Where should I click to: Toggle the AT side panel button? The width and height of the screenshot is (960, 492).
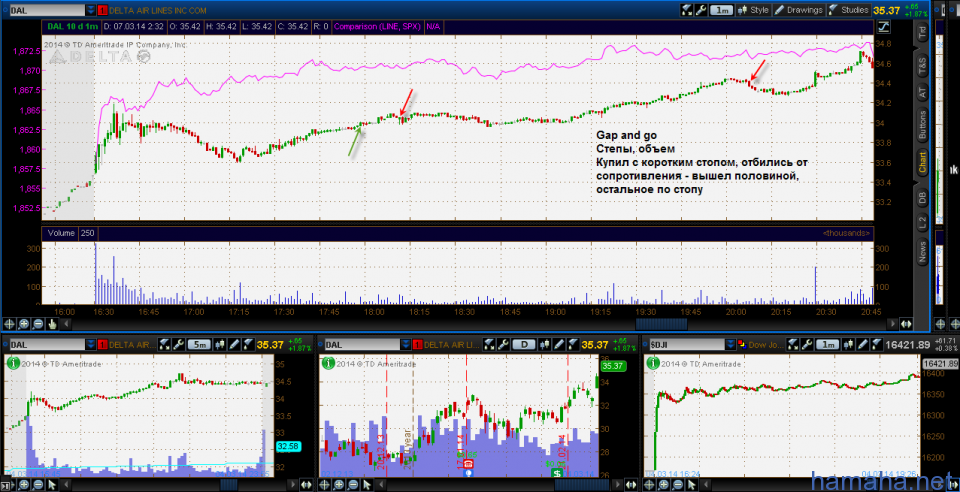click(x=923, y=92)
